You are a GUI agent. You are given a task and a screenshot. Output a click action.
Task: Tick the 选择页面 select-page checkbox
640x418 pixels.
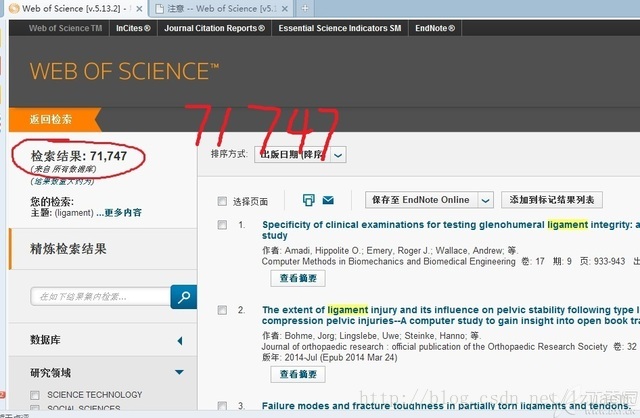coord(222,201)
